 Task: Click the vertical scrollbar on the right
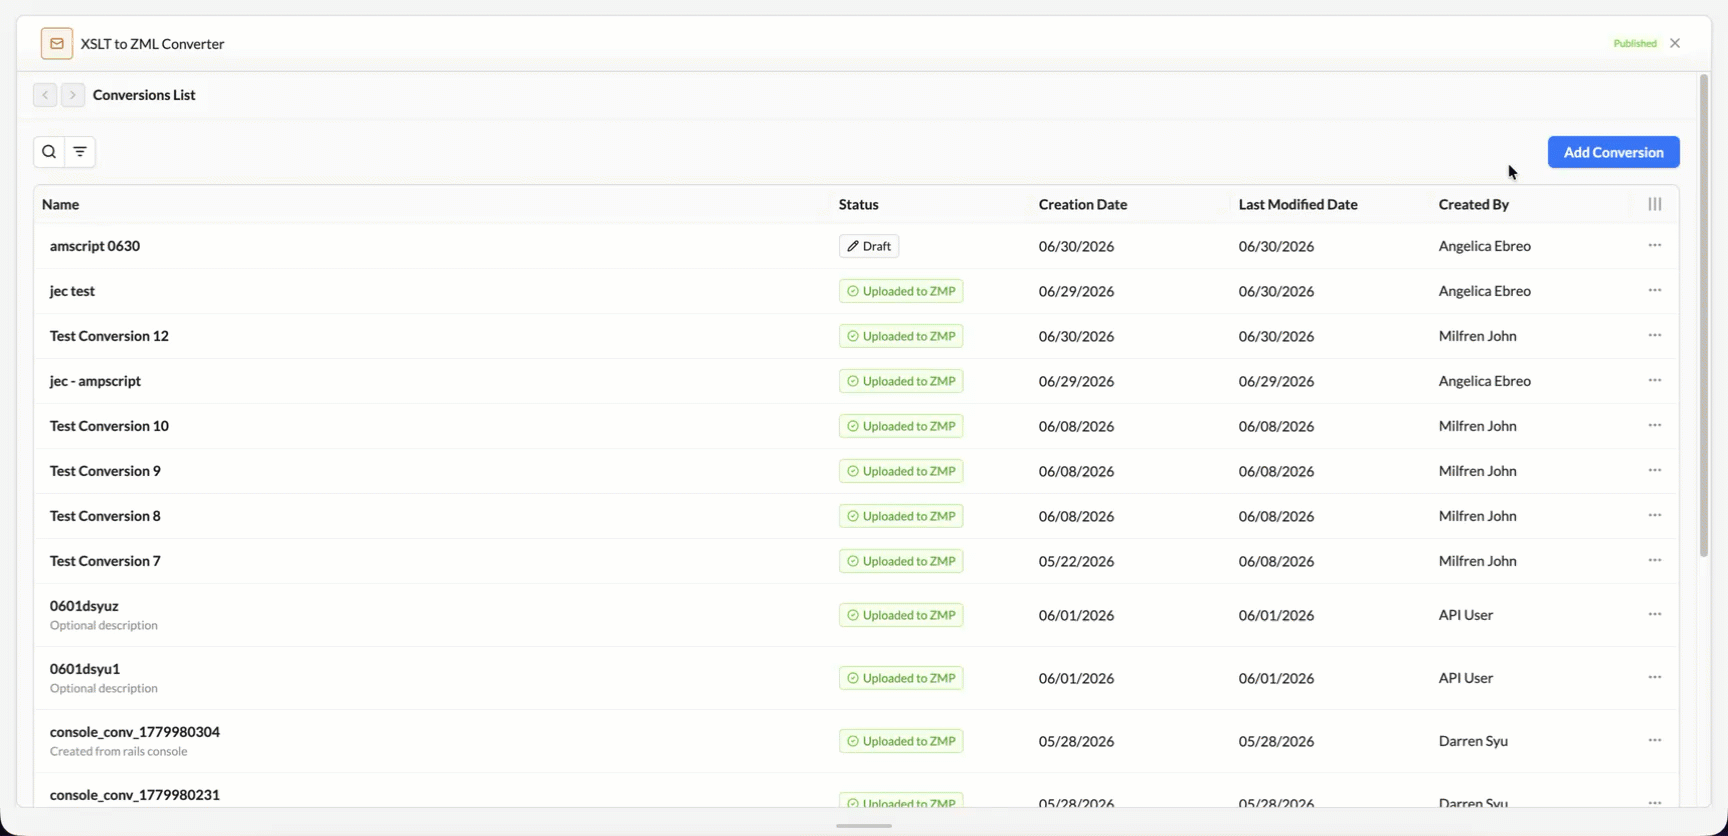pyautogui.click(x=1704, y=315)
